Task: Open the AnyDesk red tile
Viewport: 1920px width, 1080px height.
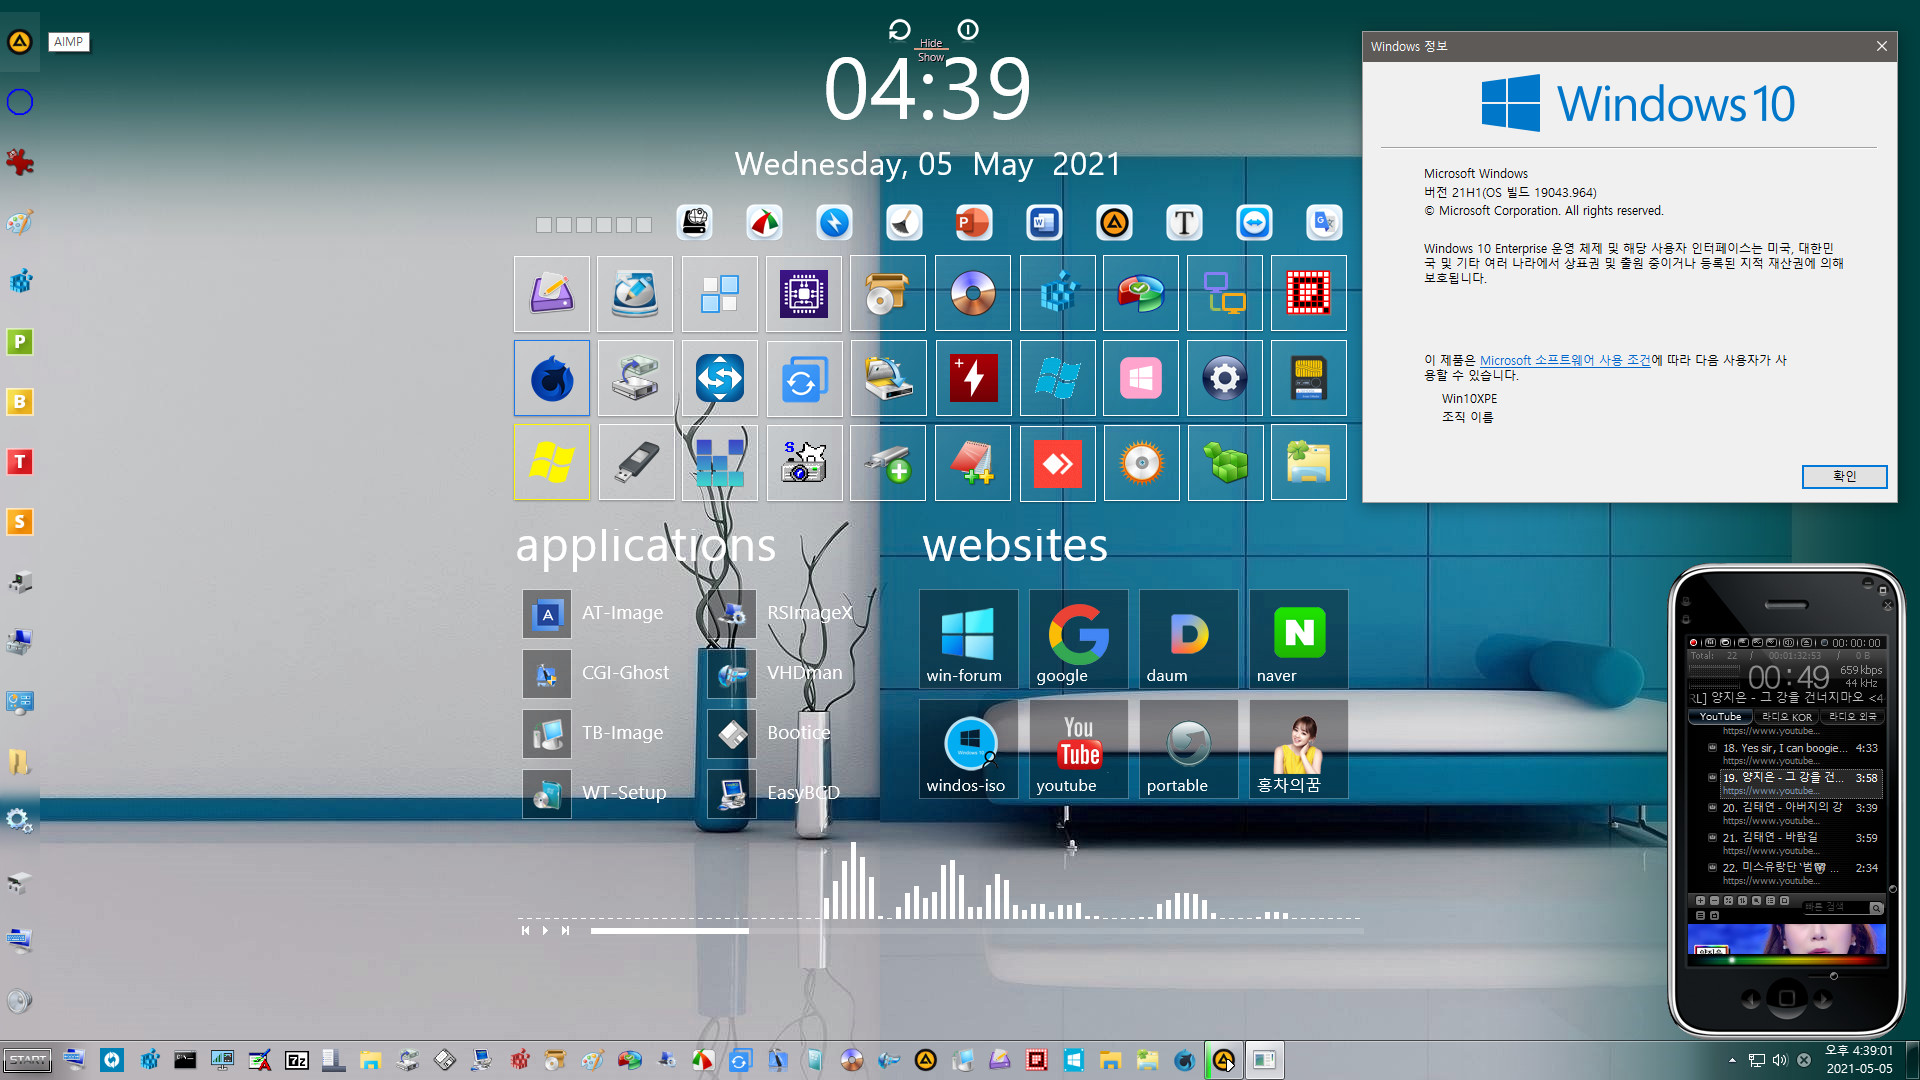Action: point(1057,463)
